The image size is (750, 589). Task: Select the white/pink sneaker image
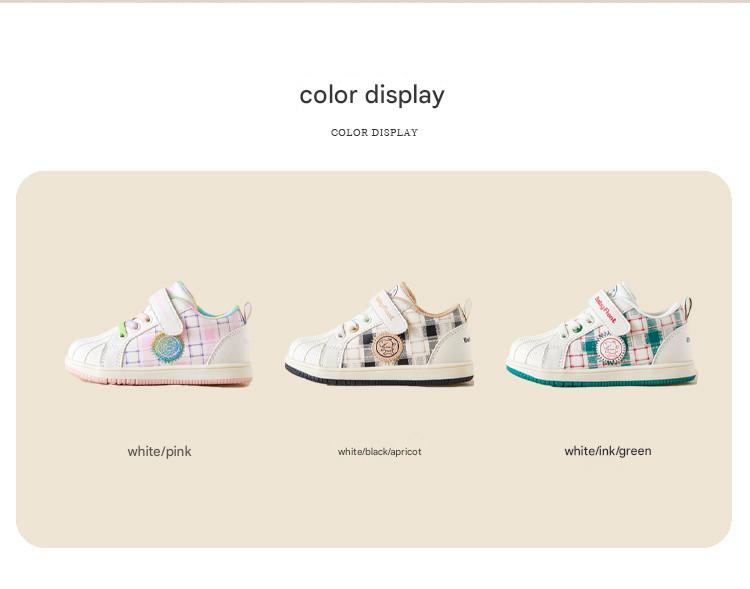[x=158, y=333]
